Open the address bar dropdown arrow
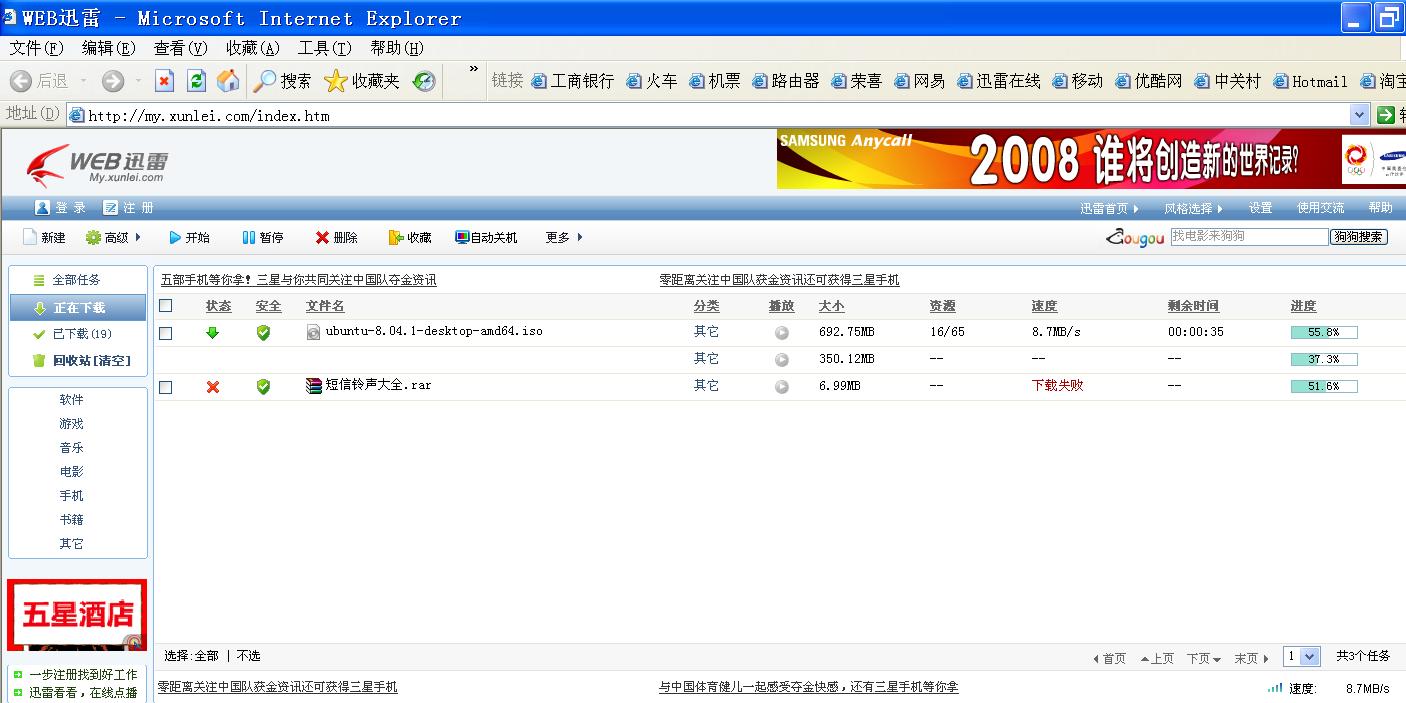The width and height of the screenshot is (1406, 703). (1359, 115)
